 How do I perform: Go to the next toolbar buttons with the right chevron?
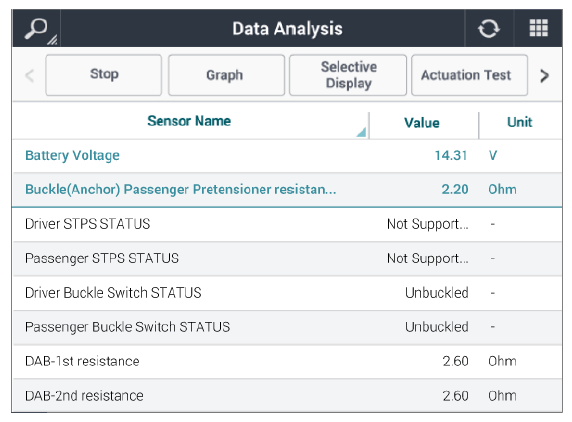tap(545, 76)
